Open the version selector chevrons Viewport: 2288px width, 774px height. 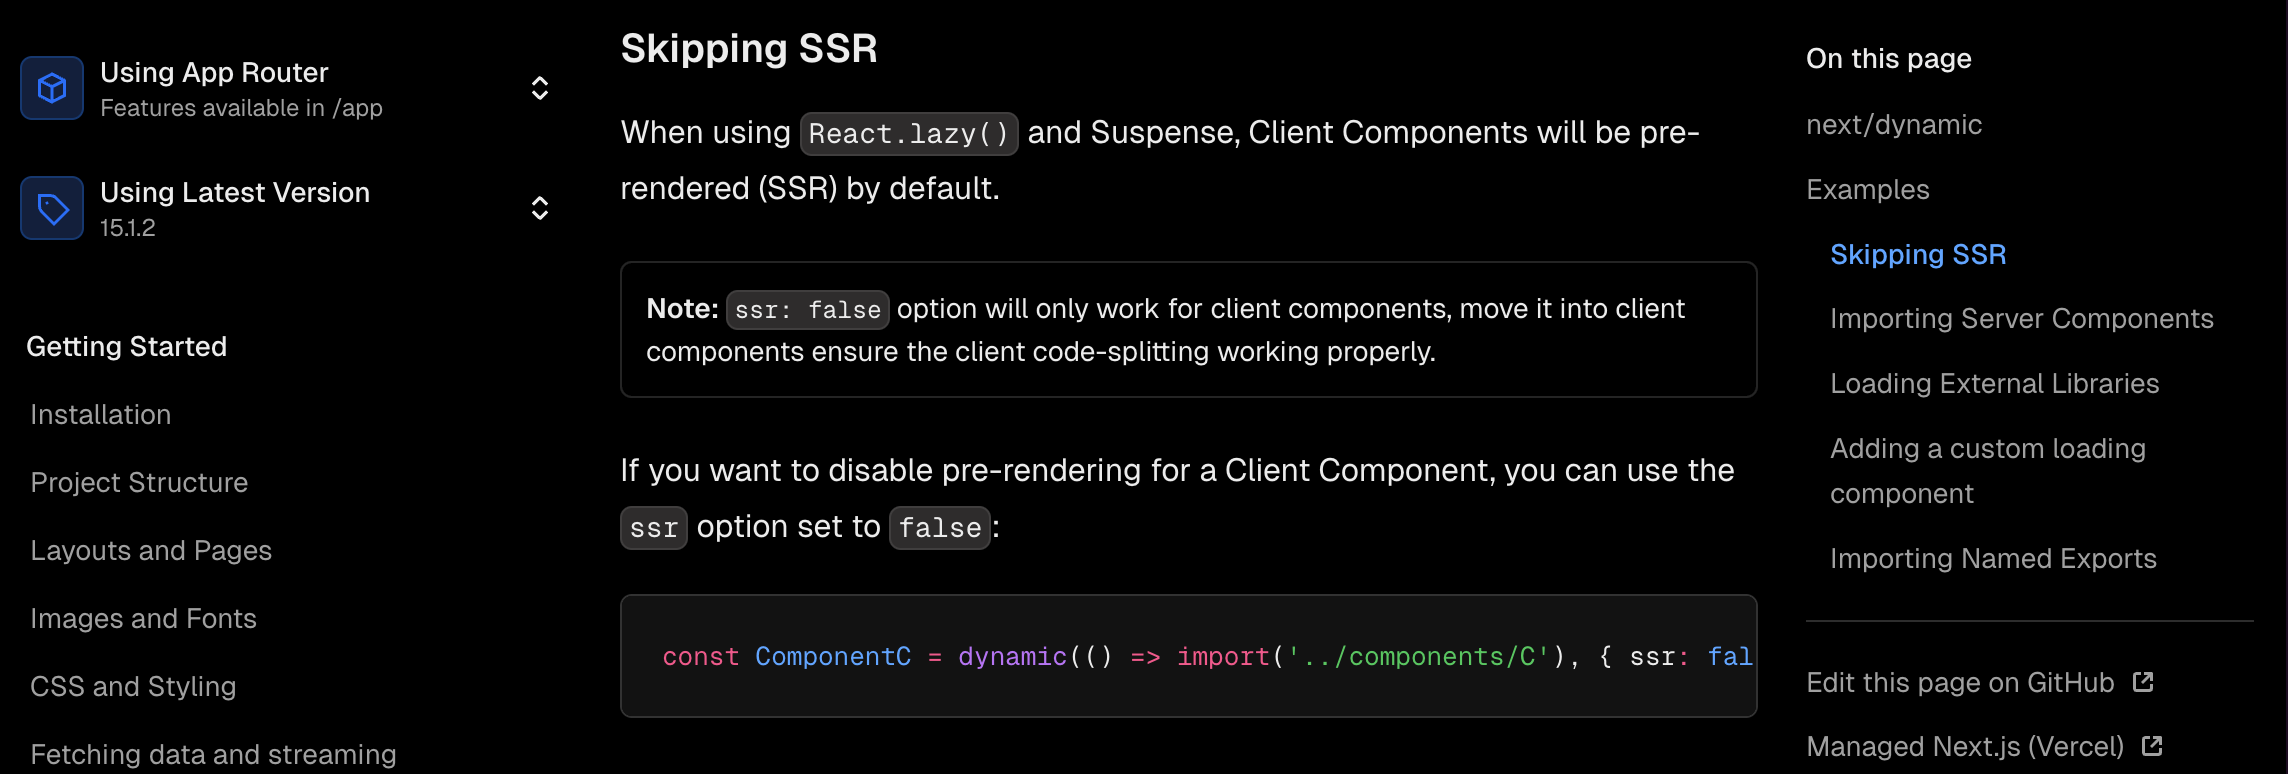coord(540,208)
